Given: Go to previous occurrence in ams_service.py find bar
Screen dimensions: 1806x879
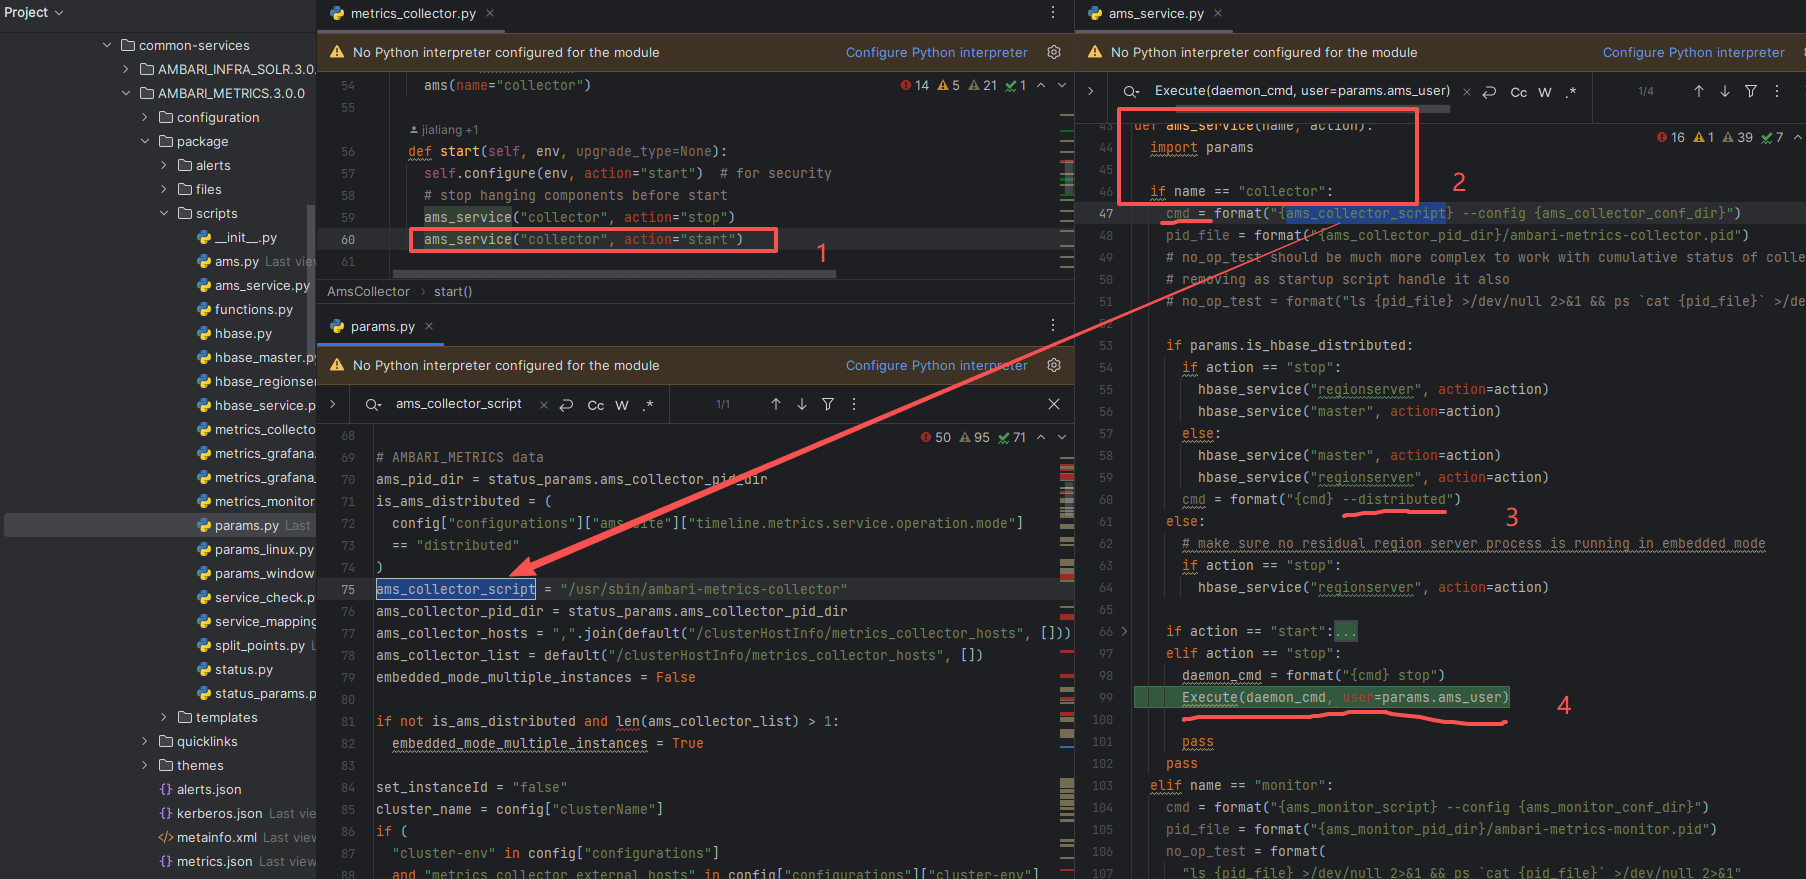Looking at the screenshot, I should pos(1699,91).
